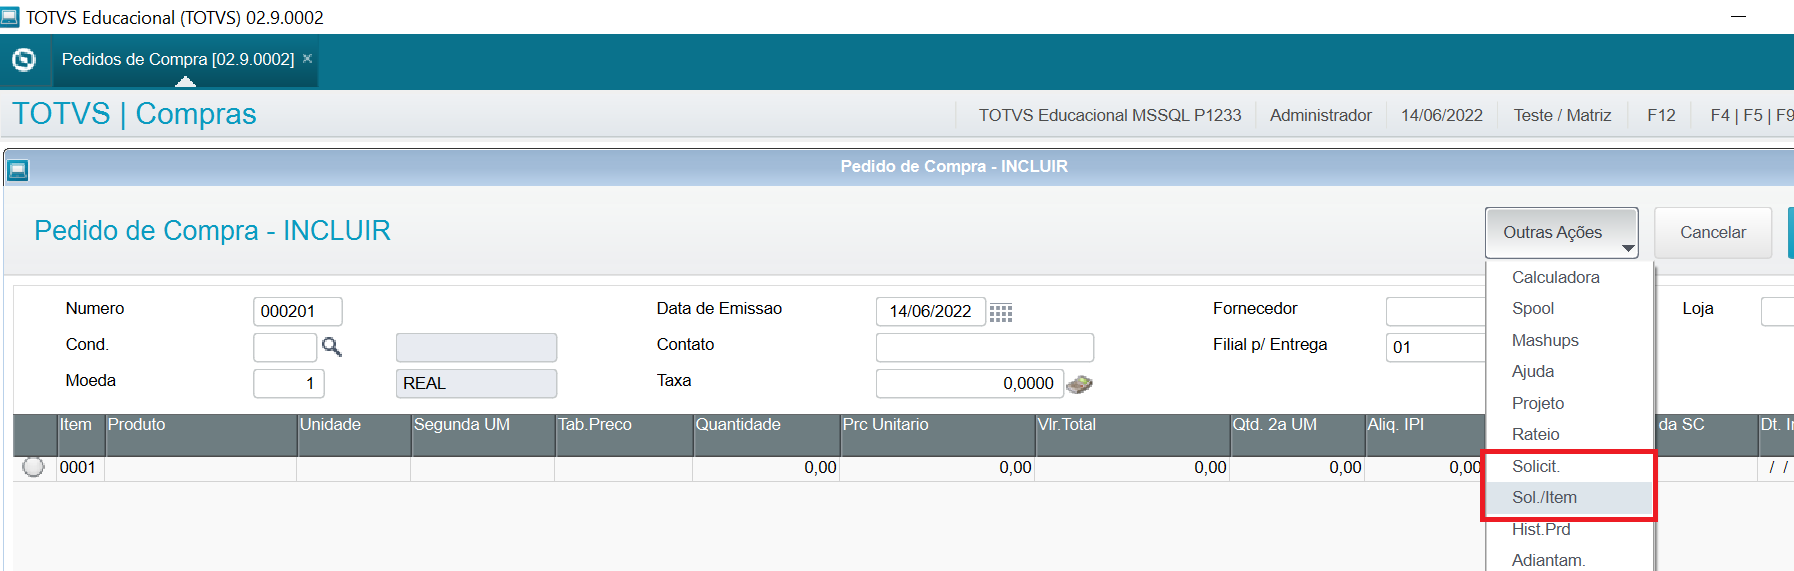Image resolution: width=1794 pixels, height=571 pixels.
Task: Click the Cancelar button
Action: click(x=1713, y=232)
